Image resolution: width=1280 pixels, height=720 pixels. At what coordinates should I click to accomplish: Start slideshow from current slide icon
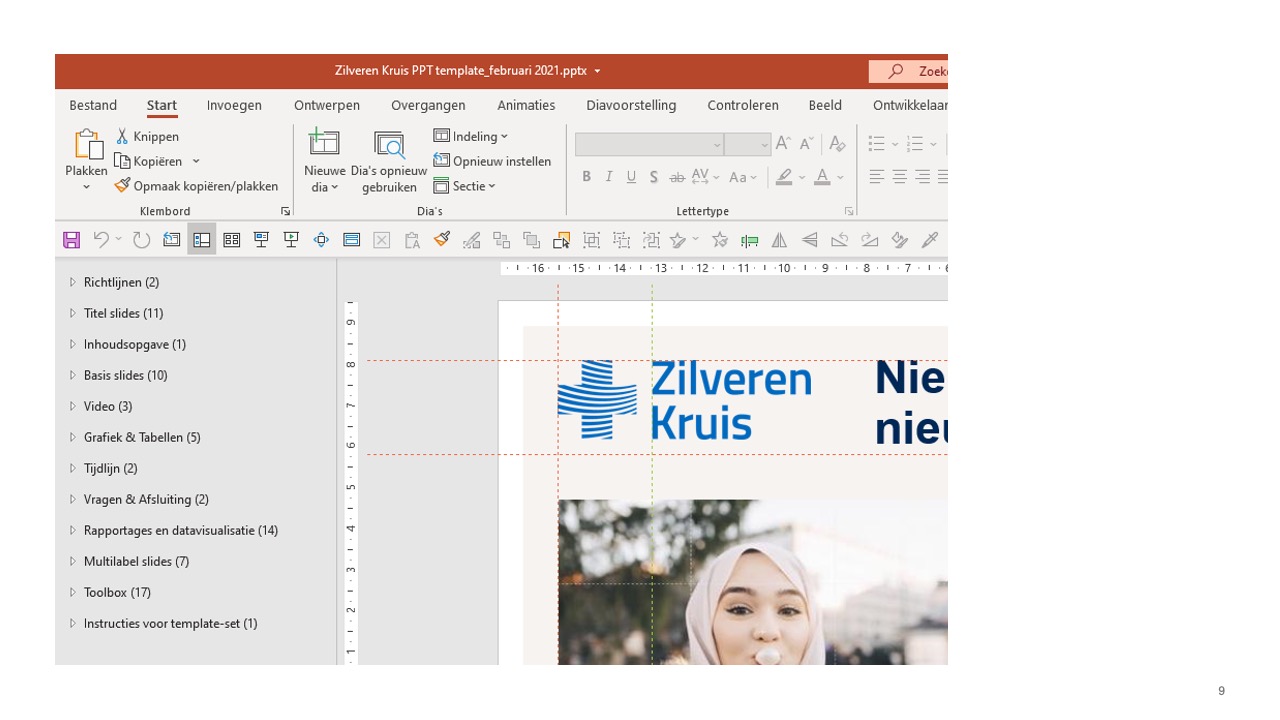point(291,240)
